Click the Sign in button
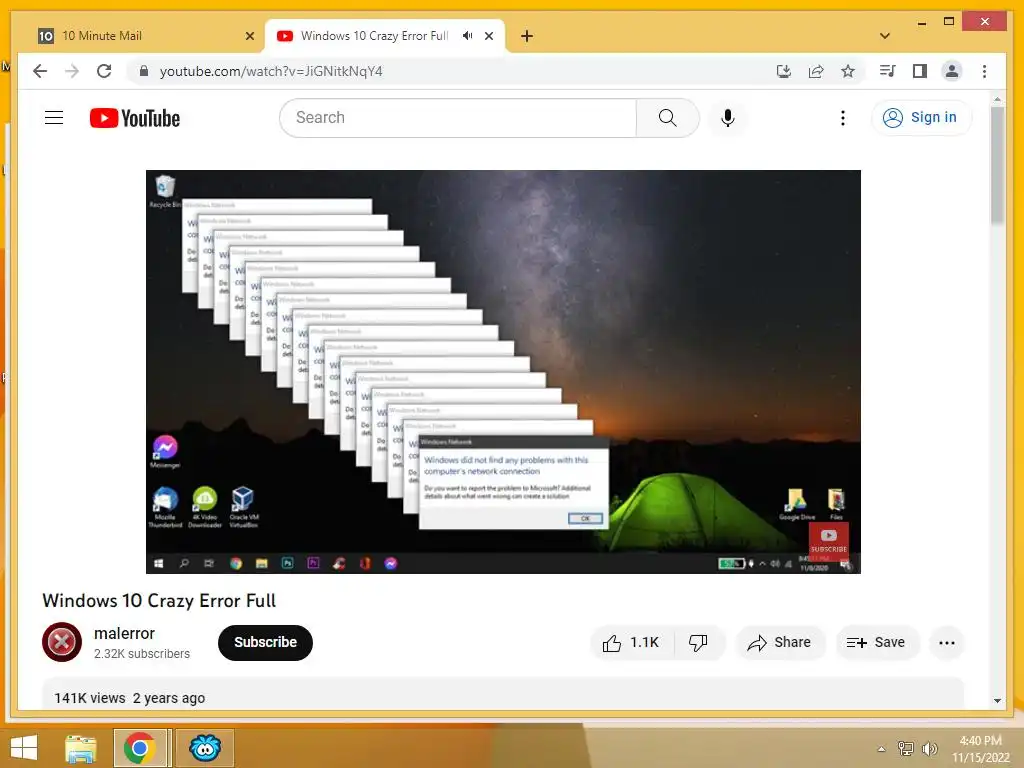 [921, 118]
